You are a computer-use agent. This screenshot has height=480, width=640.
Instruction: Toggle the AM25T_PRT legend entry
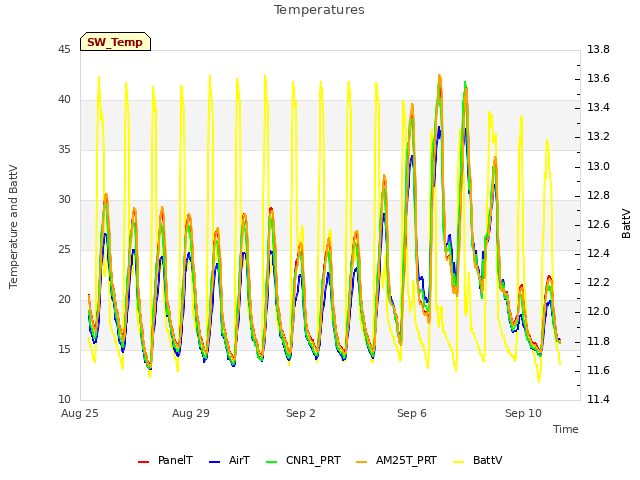(x=396, y=460)
